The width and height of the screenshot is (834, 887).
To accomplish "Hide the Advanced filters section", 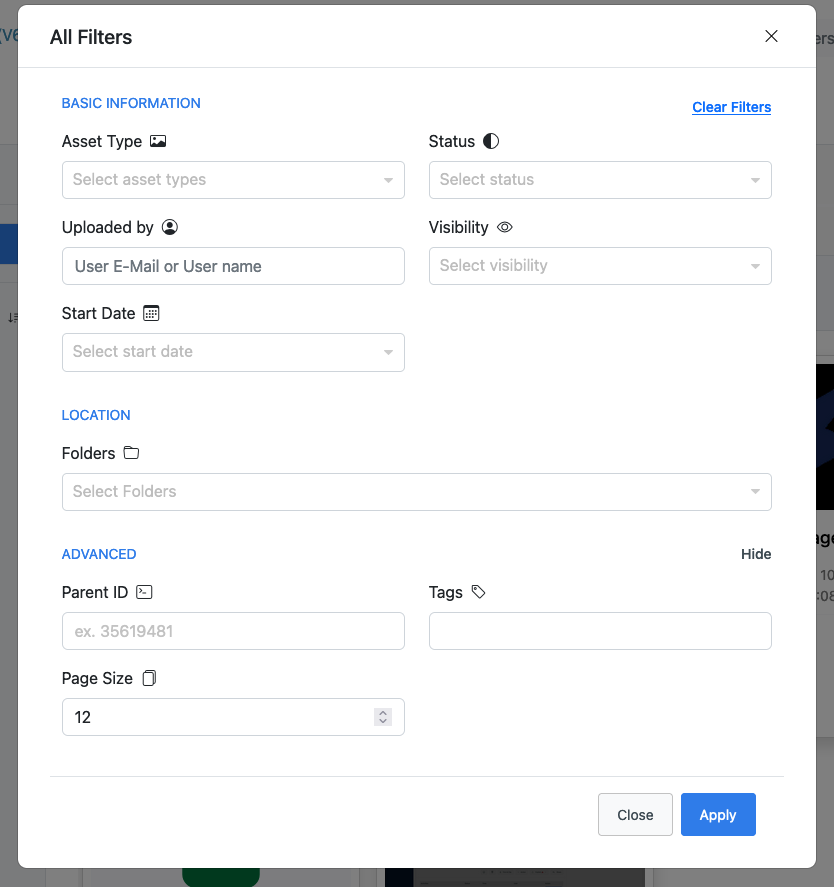I will pyautogui.click(x=756, y=554).
